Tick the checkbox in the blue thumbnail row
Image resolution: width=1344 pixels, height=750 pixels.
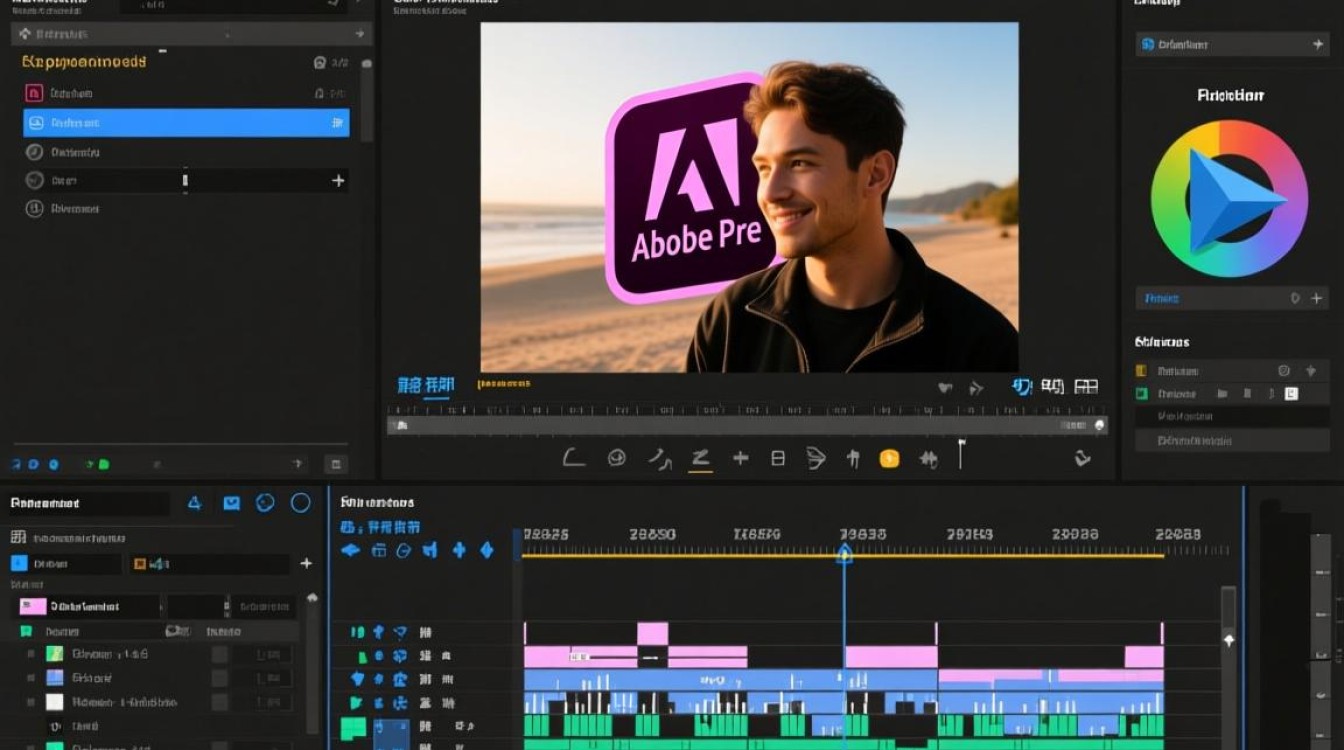[x=219, y=678]
